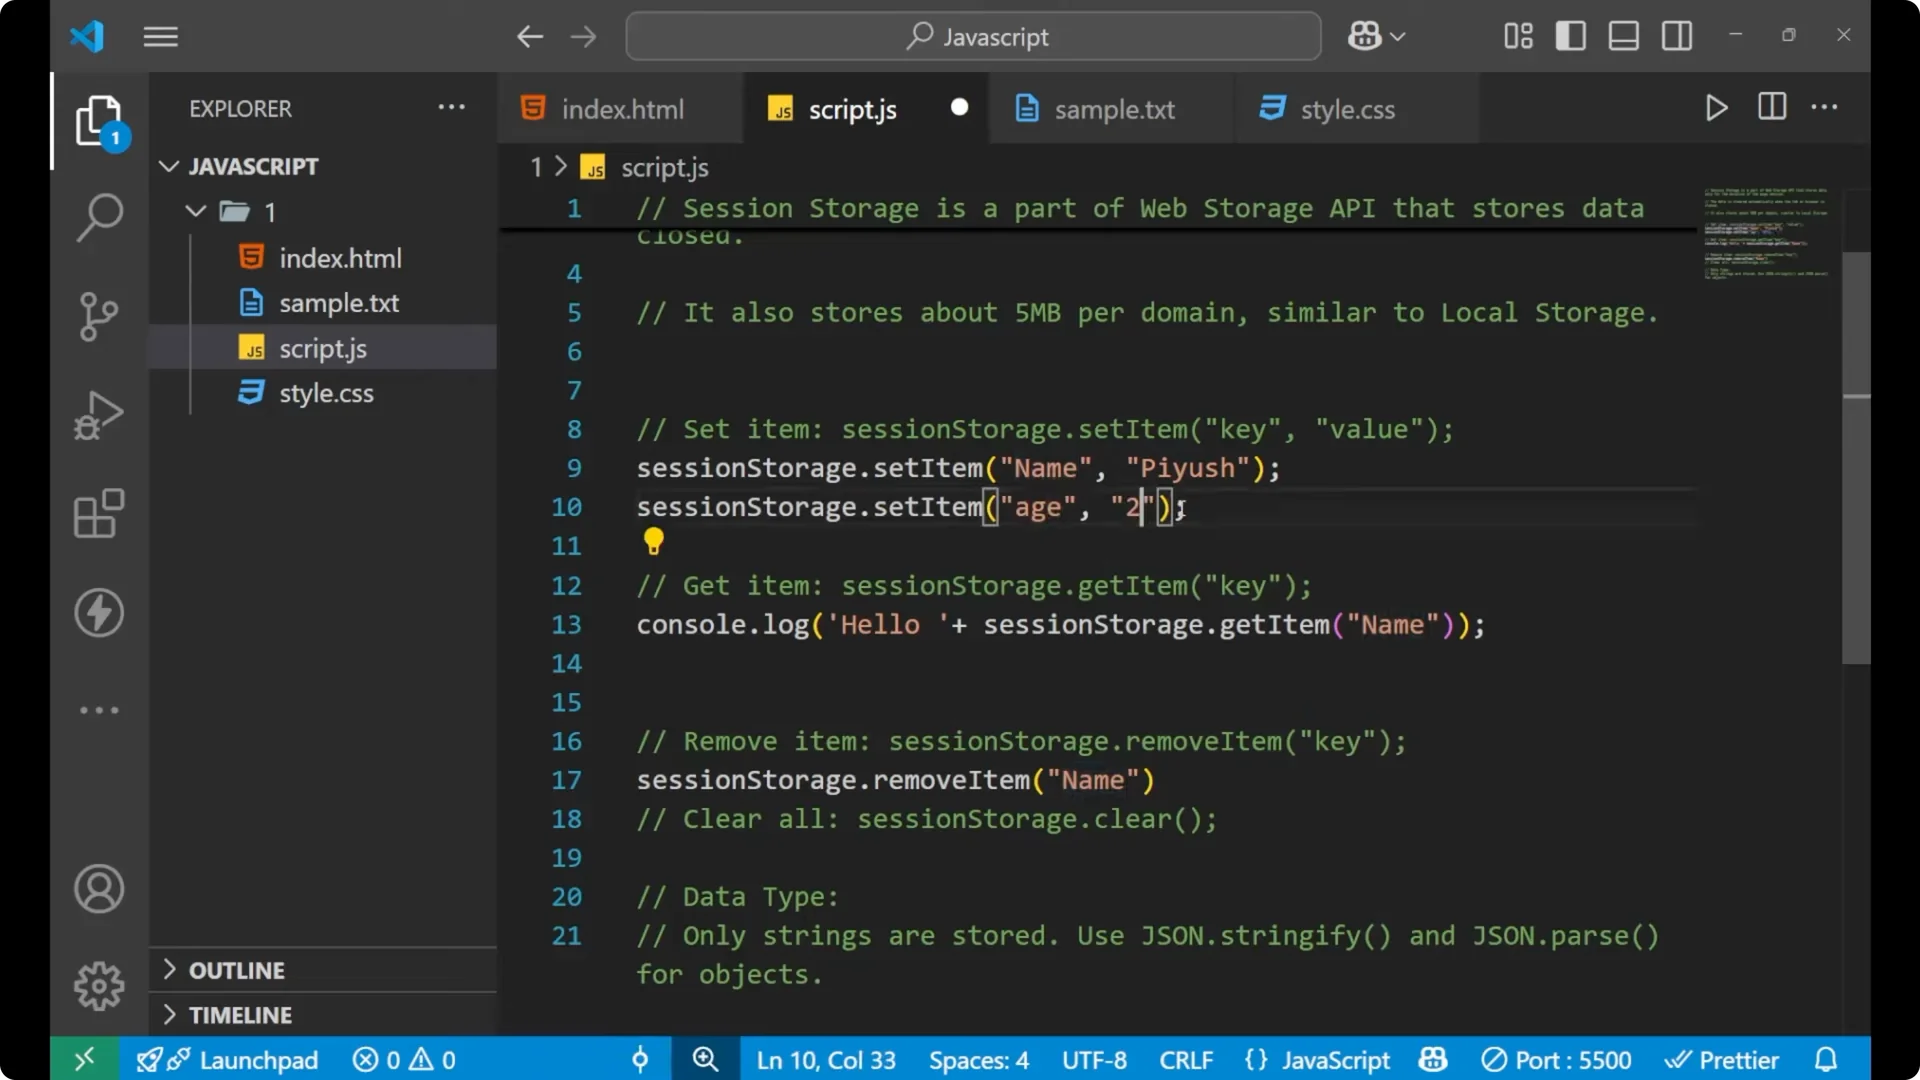
Task: Open the notifications bell in status bar
Action: click(x=1827, y=1059)
